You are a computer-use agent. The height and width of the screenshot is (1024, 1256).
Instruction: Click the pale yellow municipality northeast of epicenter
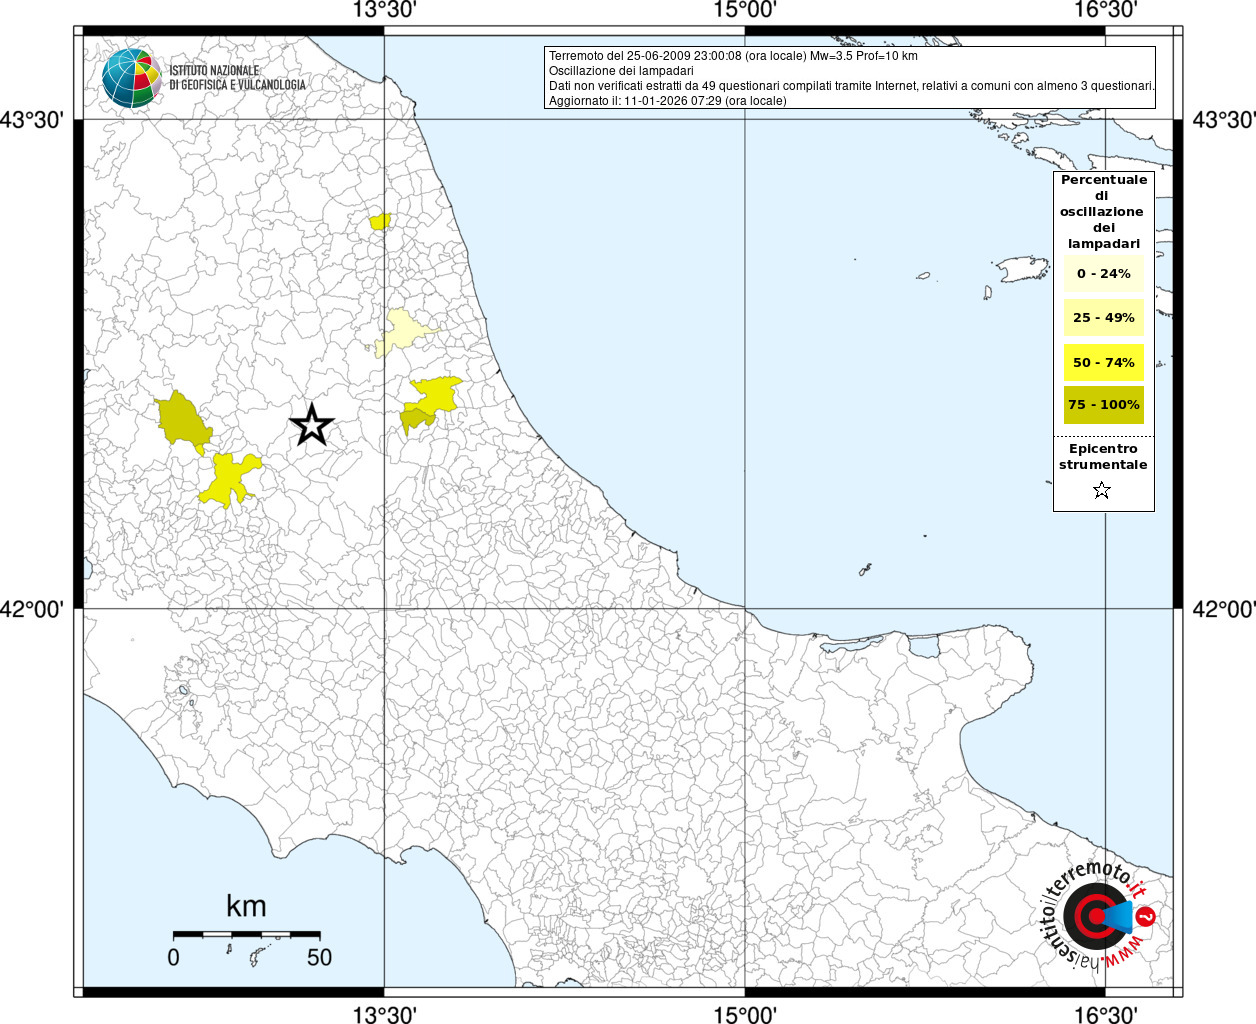point(402,333)
